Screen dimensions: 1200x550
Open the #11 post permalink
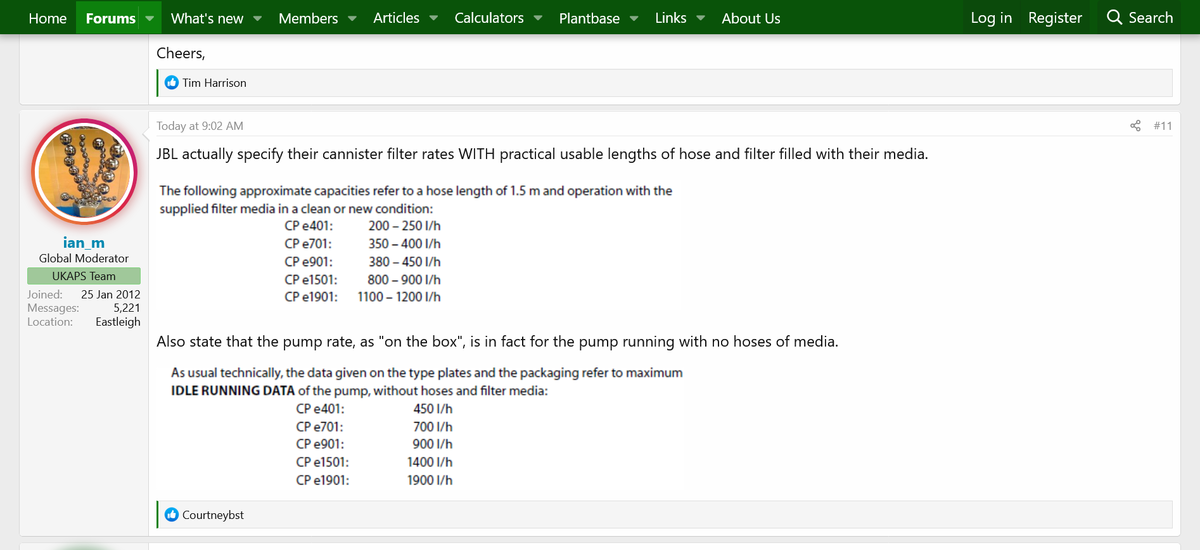coord(1163,126)
